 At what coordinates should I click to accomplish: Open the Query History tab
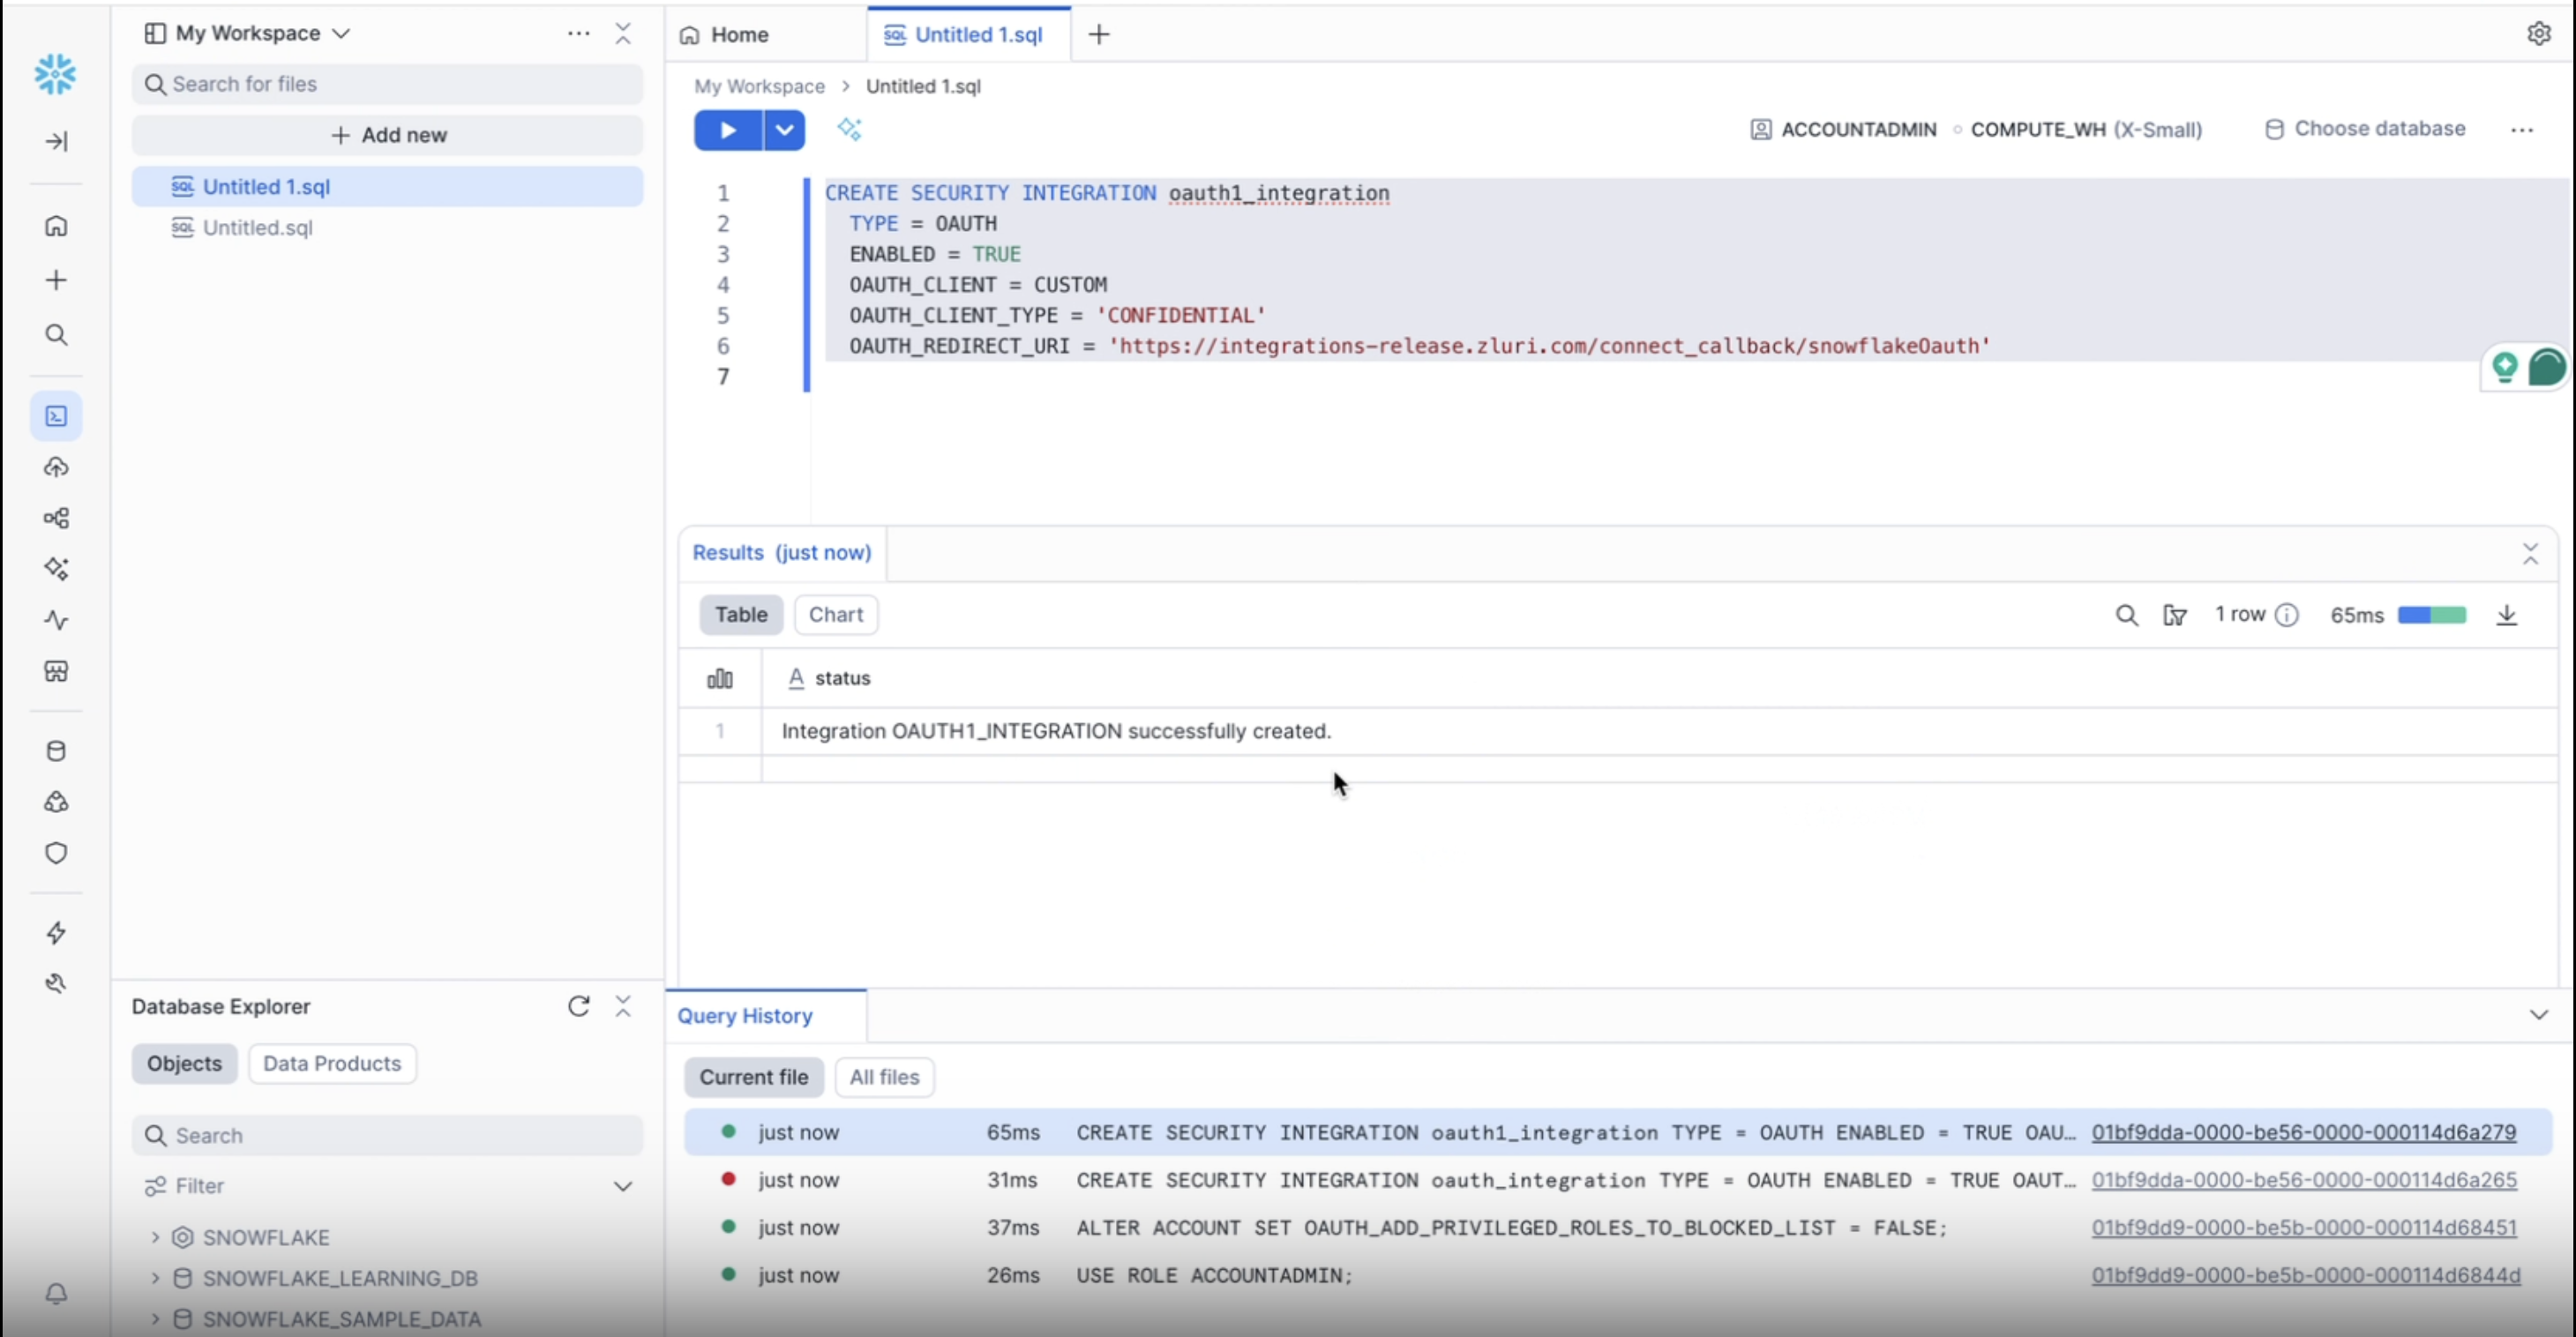click(x=745, y=1016)
